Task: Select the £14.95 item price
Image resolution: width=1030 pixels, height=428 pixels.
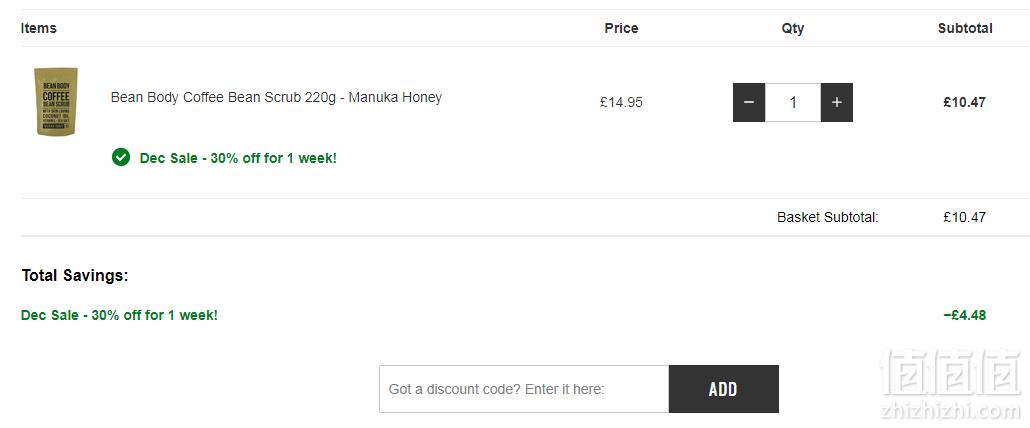Action: click(621, 102)
